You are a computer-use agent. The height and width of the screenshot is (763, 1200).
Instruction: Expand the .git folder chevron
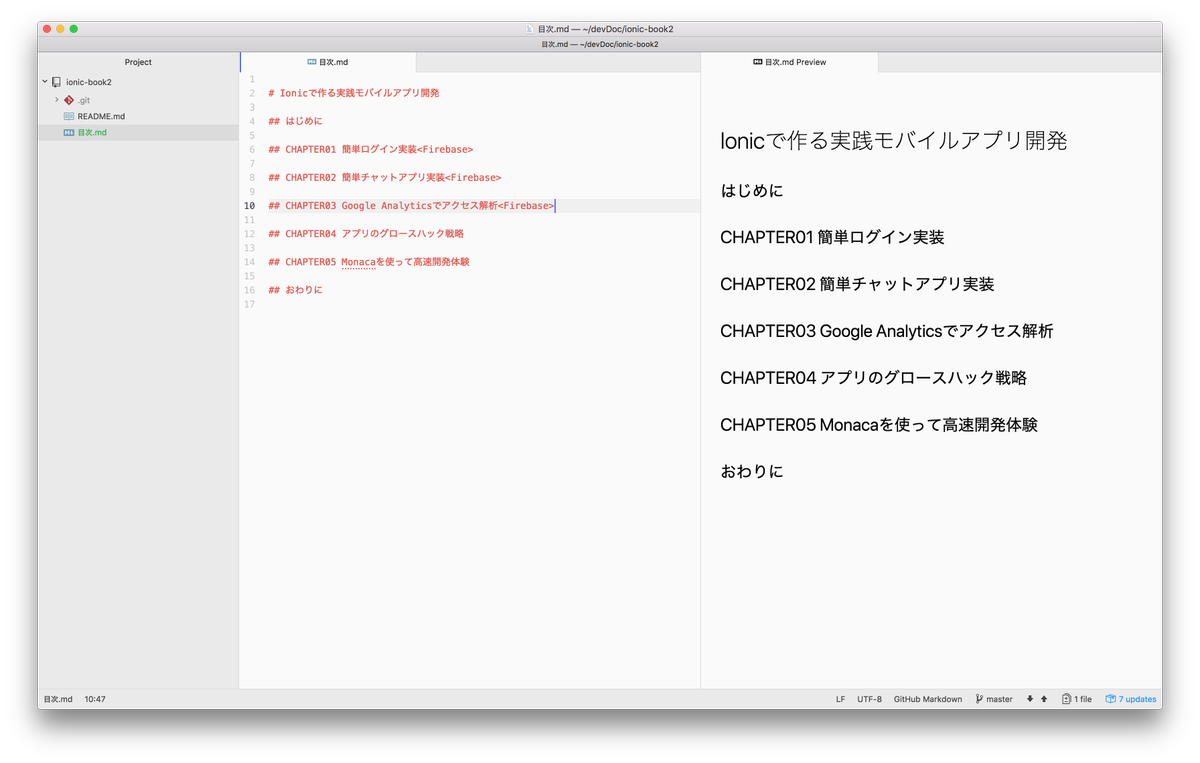57,100
